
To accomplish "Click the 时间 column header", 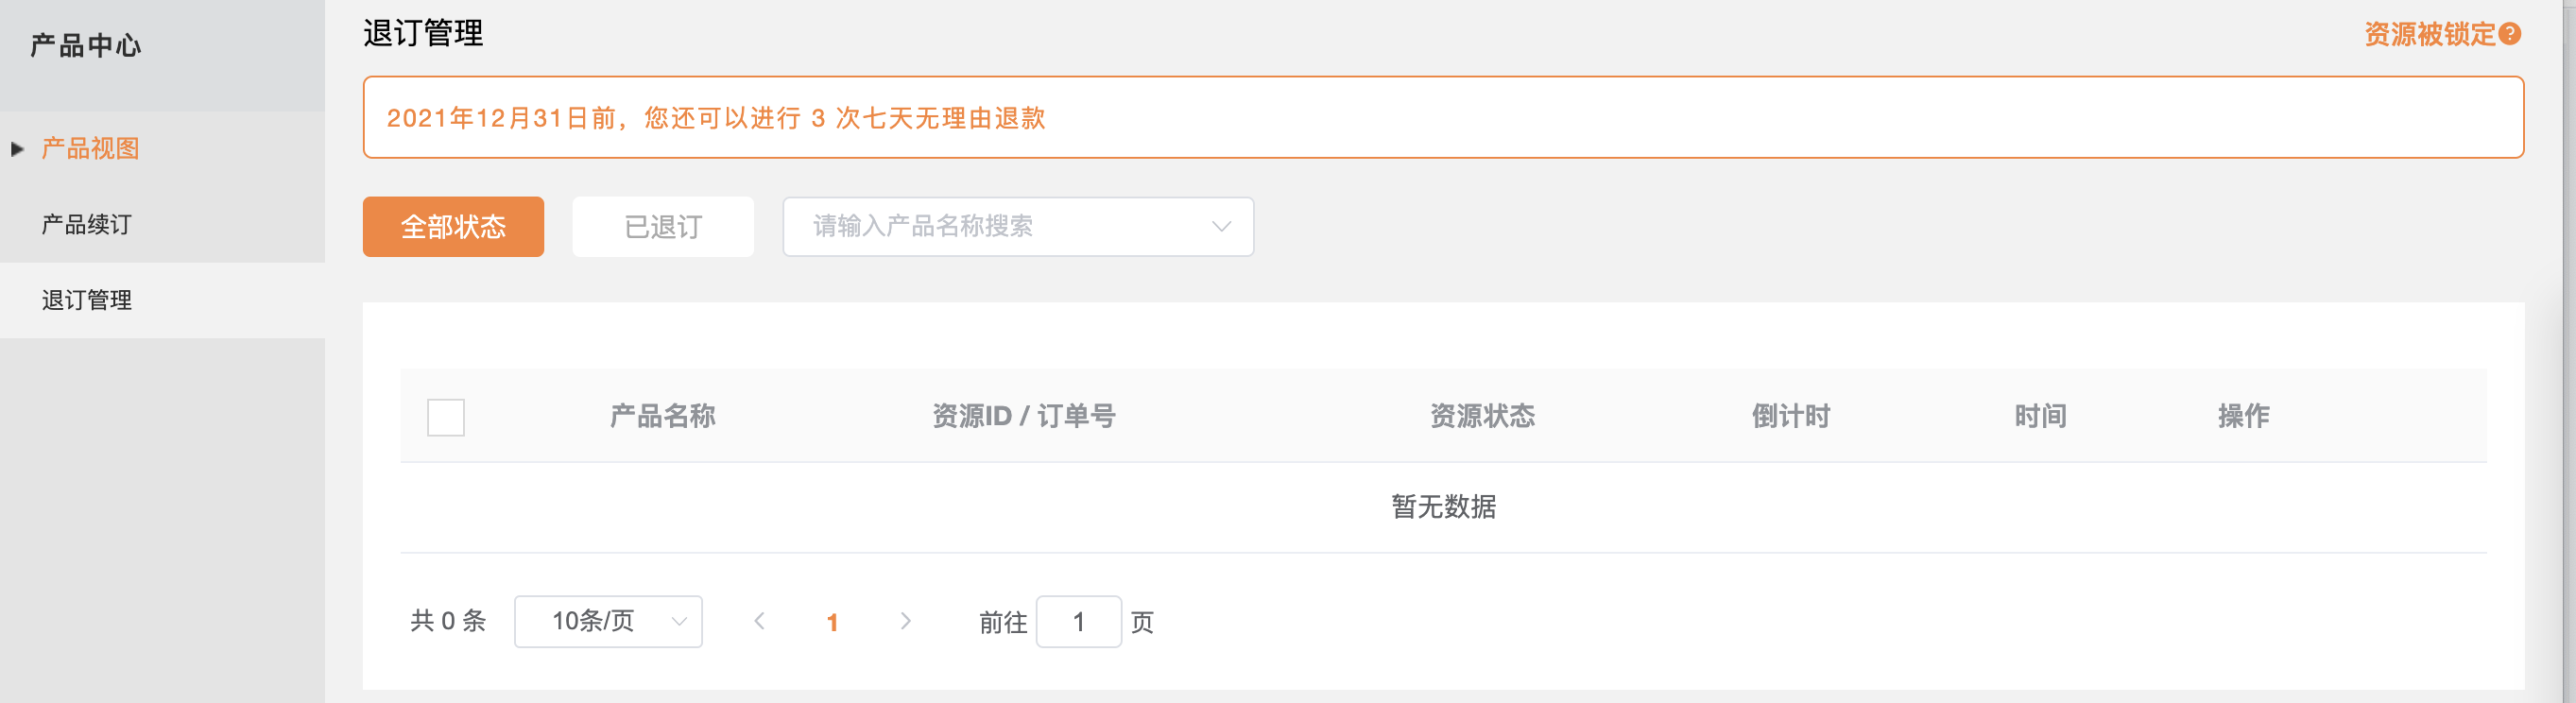I will click(2039, 416).
